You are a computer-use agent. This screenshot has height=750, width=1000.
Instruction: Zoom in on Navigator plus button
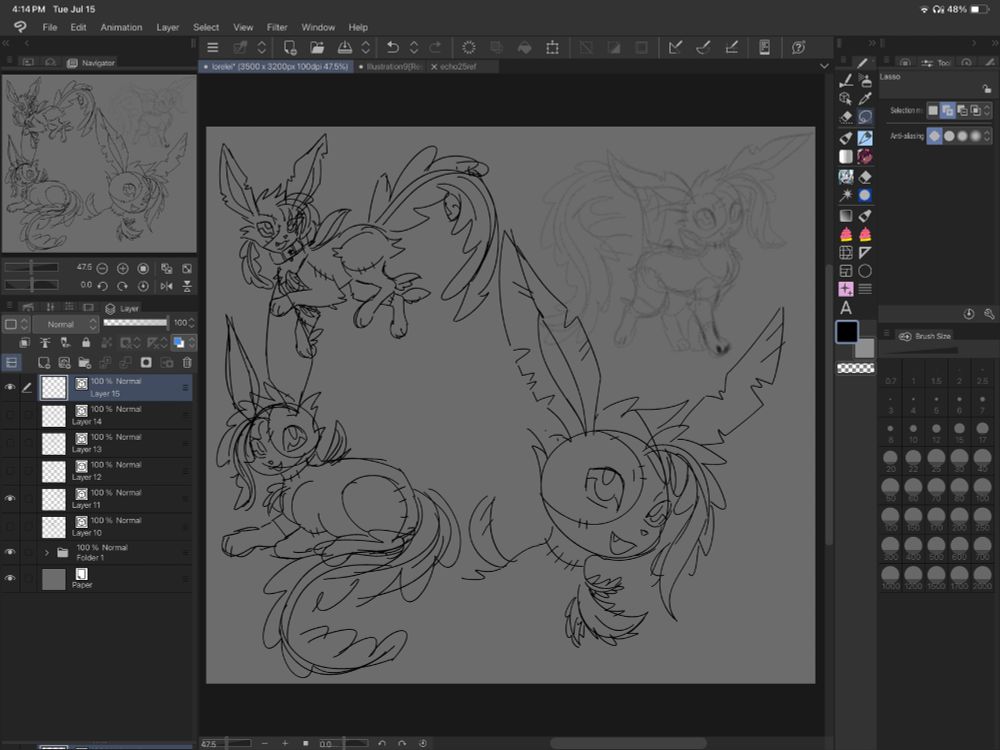click(122, 268)
